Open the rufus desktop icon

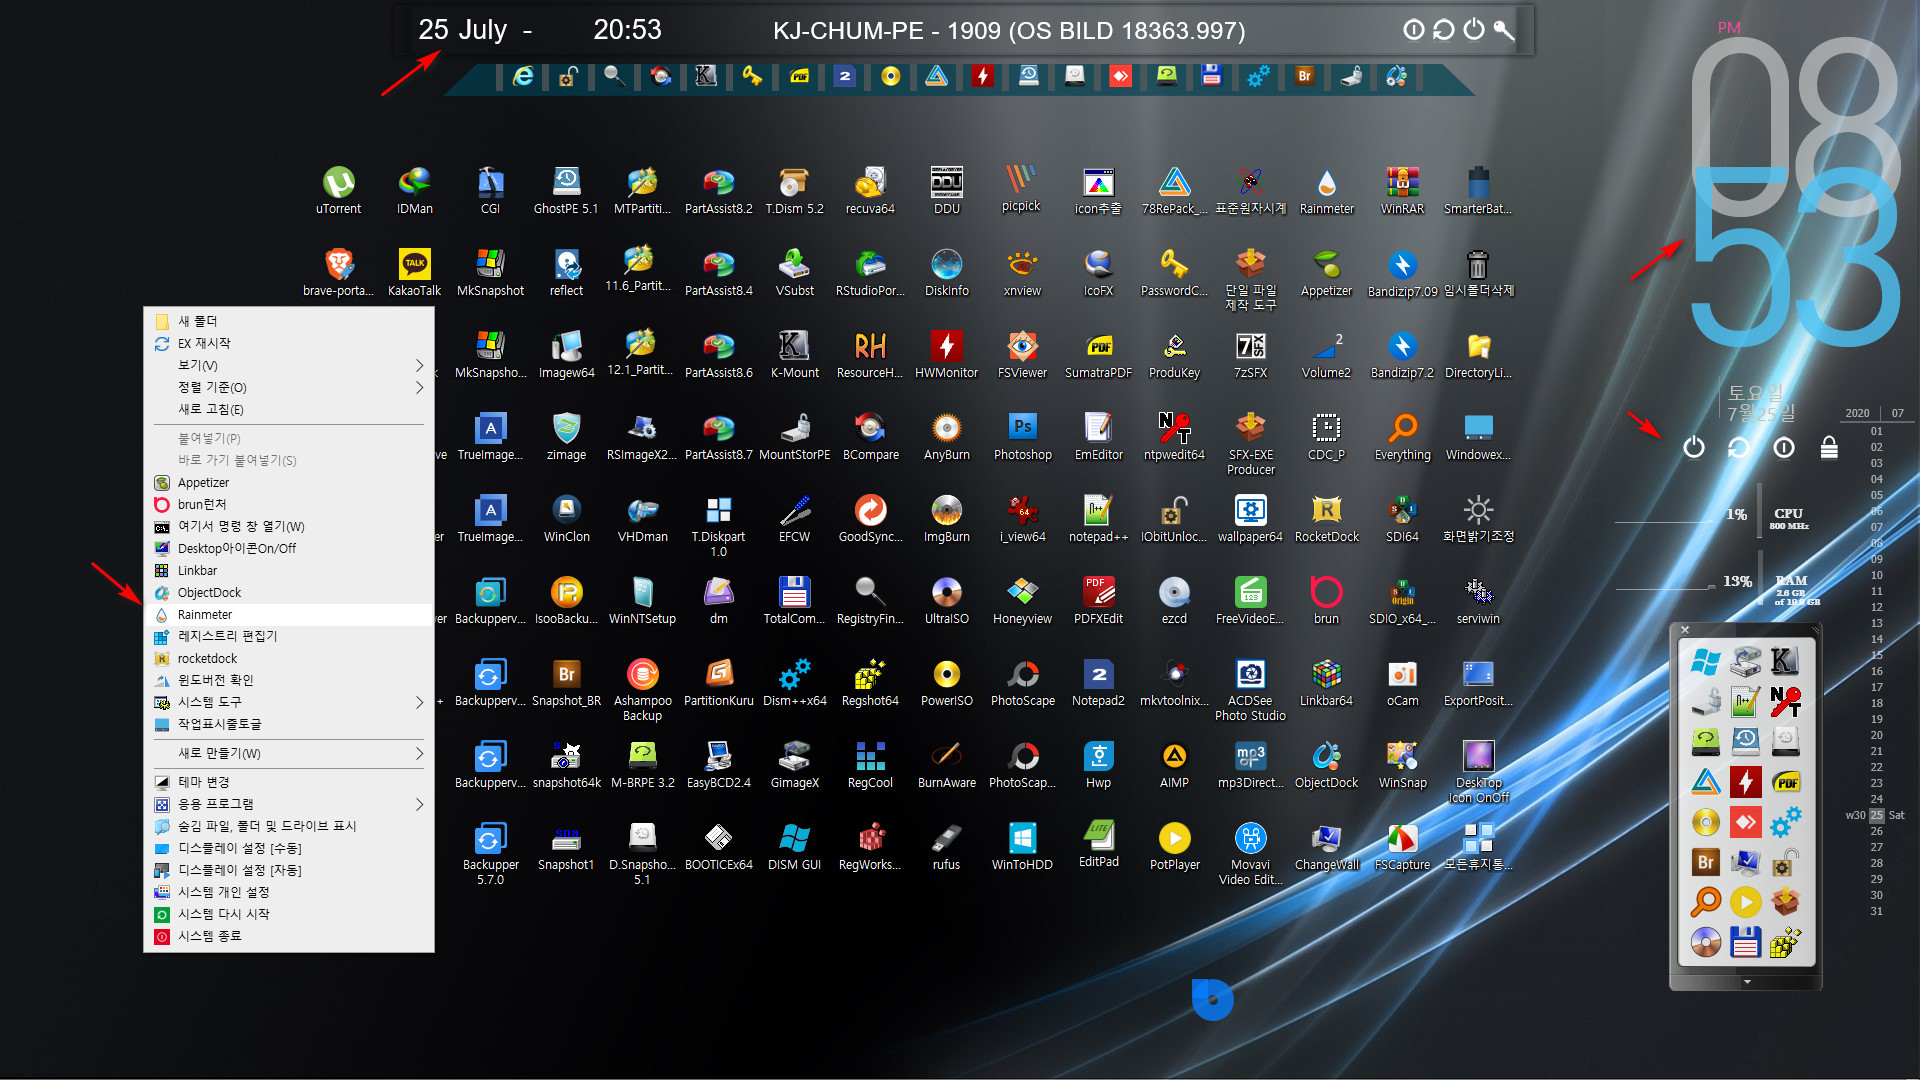(x=946, y=846)
